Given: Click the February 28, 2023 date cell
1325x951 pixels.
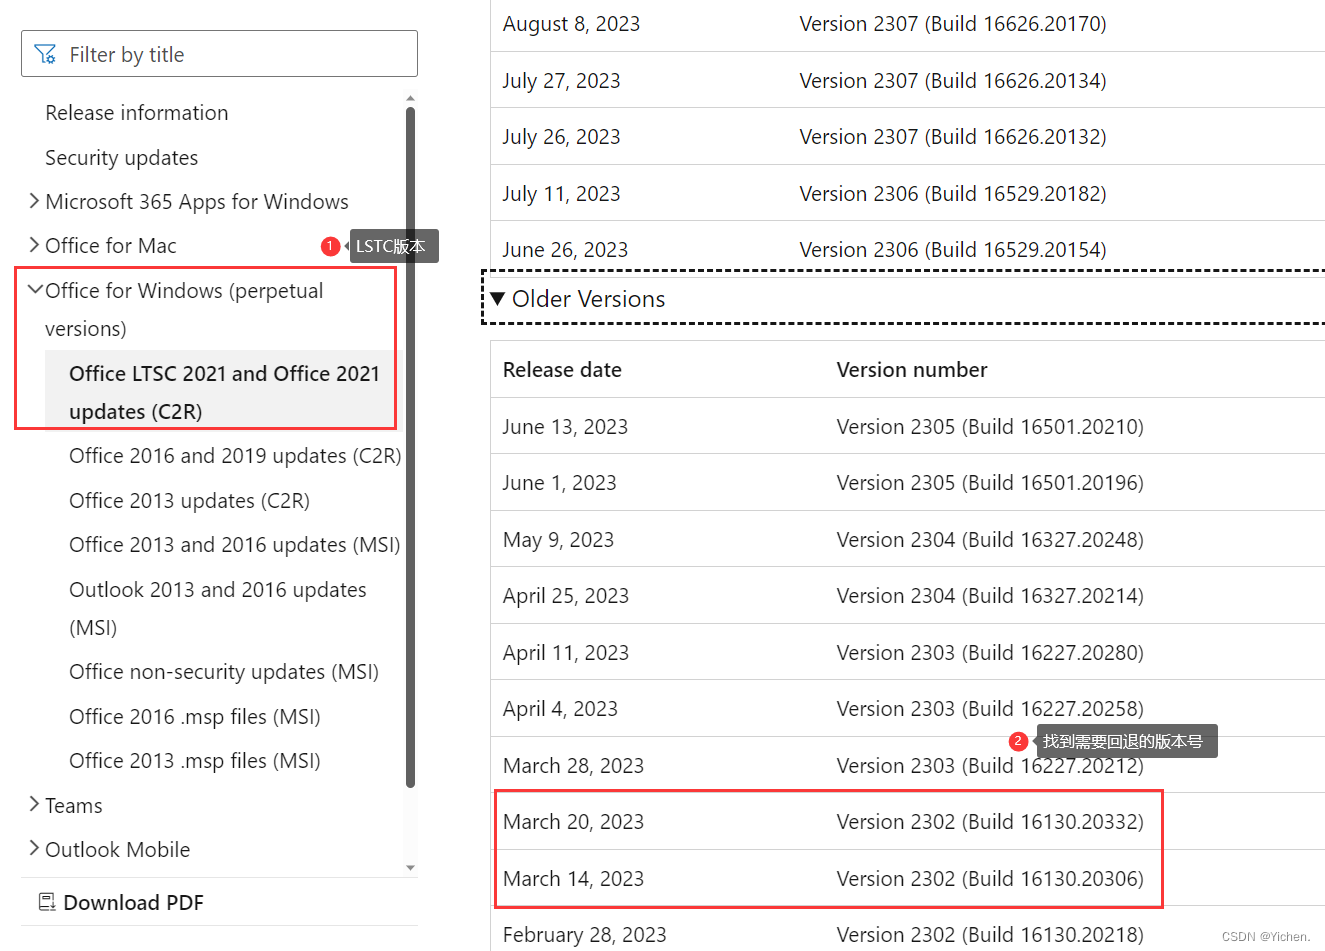Looking at the screenshot, I should (x=584, y=935).
